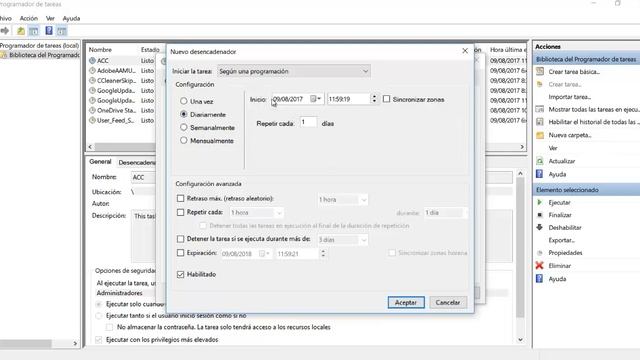
Task: Enable Retraso máx. (retraso aleatorio) checkbox
Action: 180,198
